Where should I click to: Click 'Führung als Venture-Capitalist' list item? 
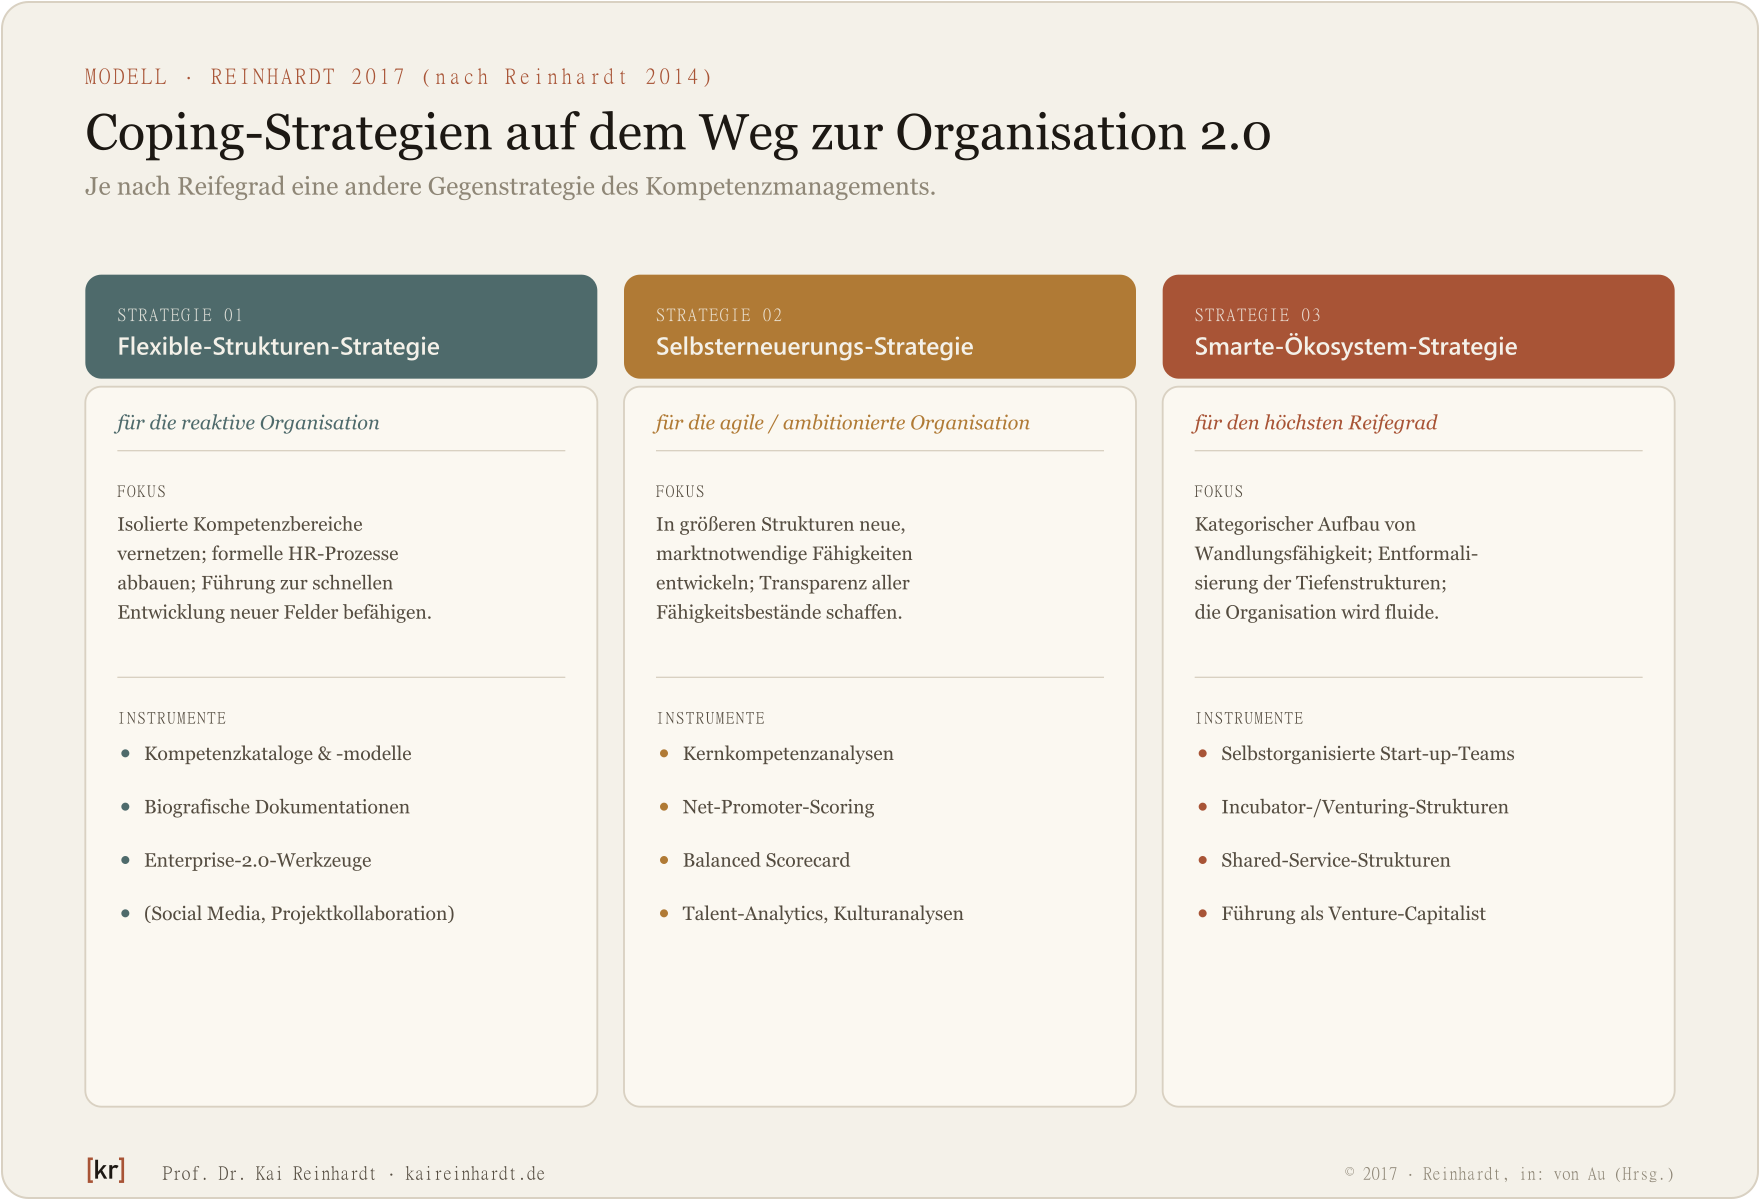click(x=1353, y=914)
